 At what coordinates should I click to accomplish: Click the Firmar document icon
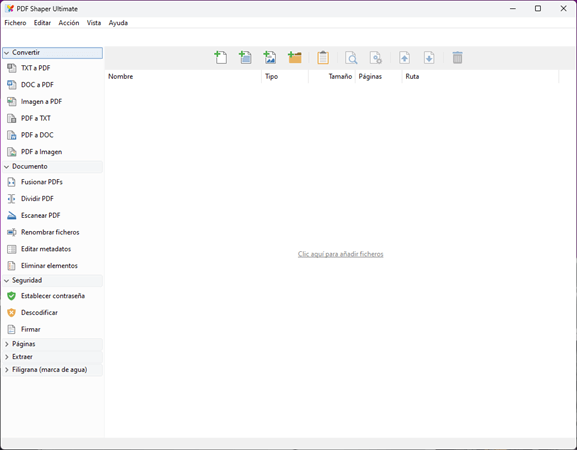click(12, 329)
